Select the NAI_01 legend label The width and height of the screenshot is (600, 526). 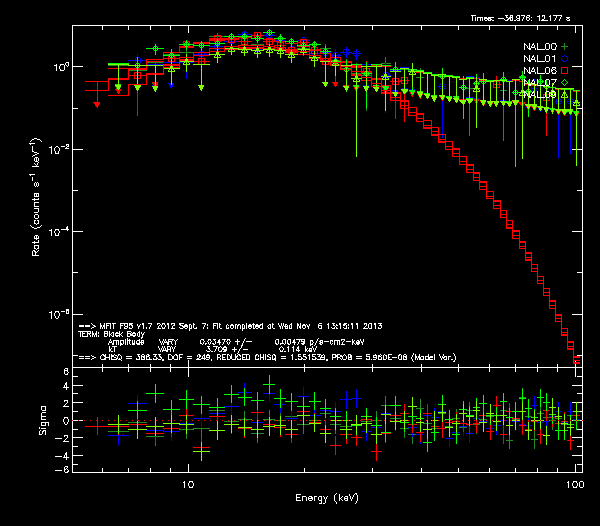tap(539, 58)
